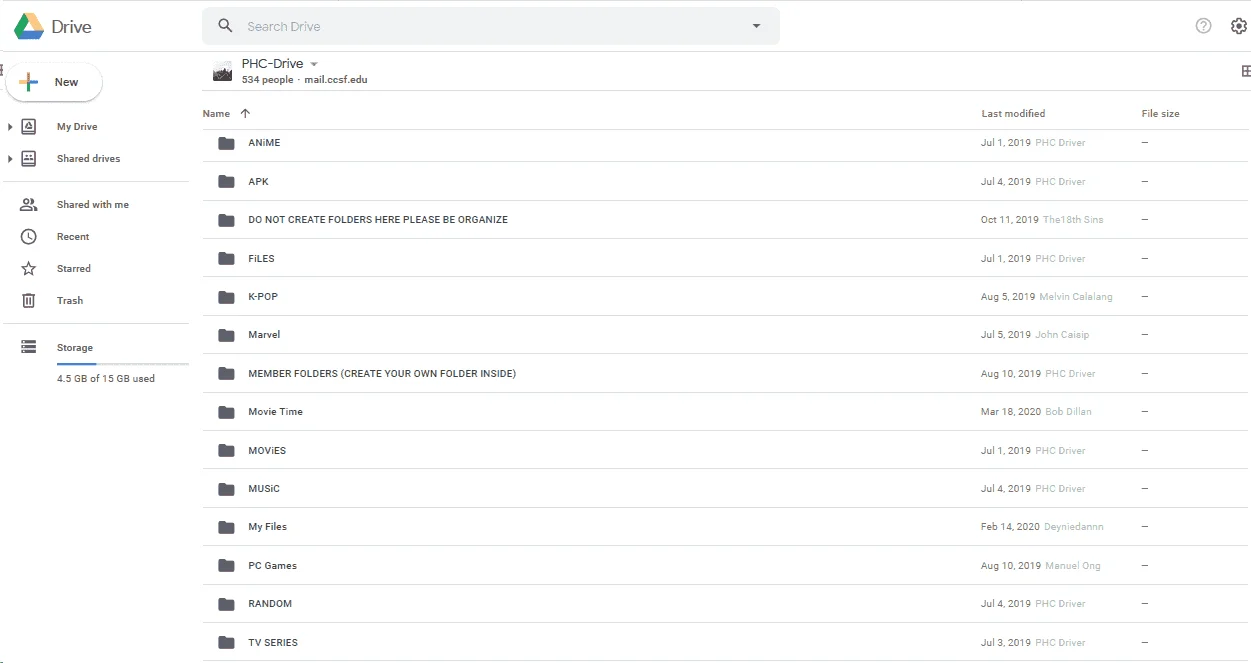Click the Shared with me people icon
This screenshot has width=1251, height=663.
(x=29, y=205)
